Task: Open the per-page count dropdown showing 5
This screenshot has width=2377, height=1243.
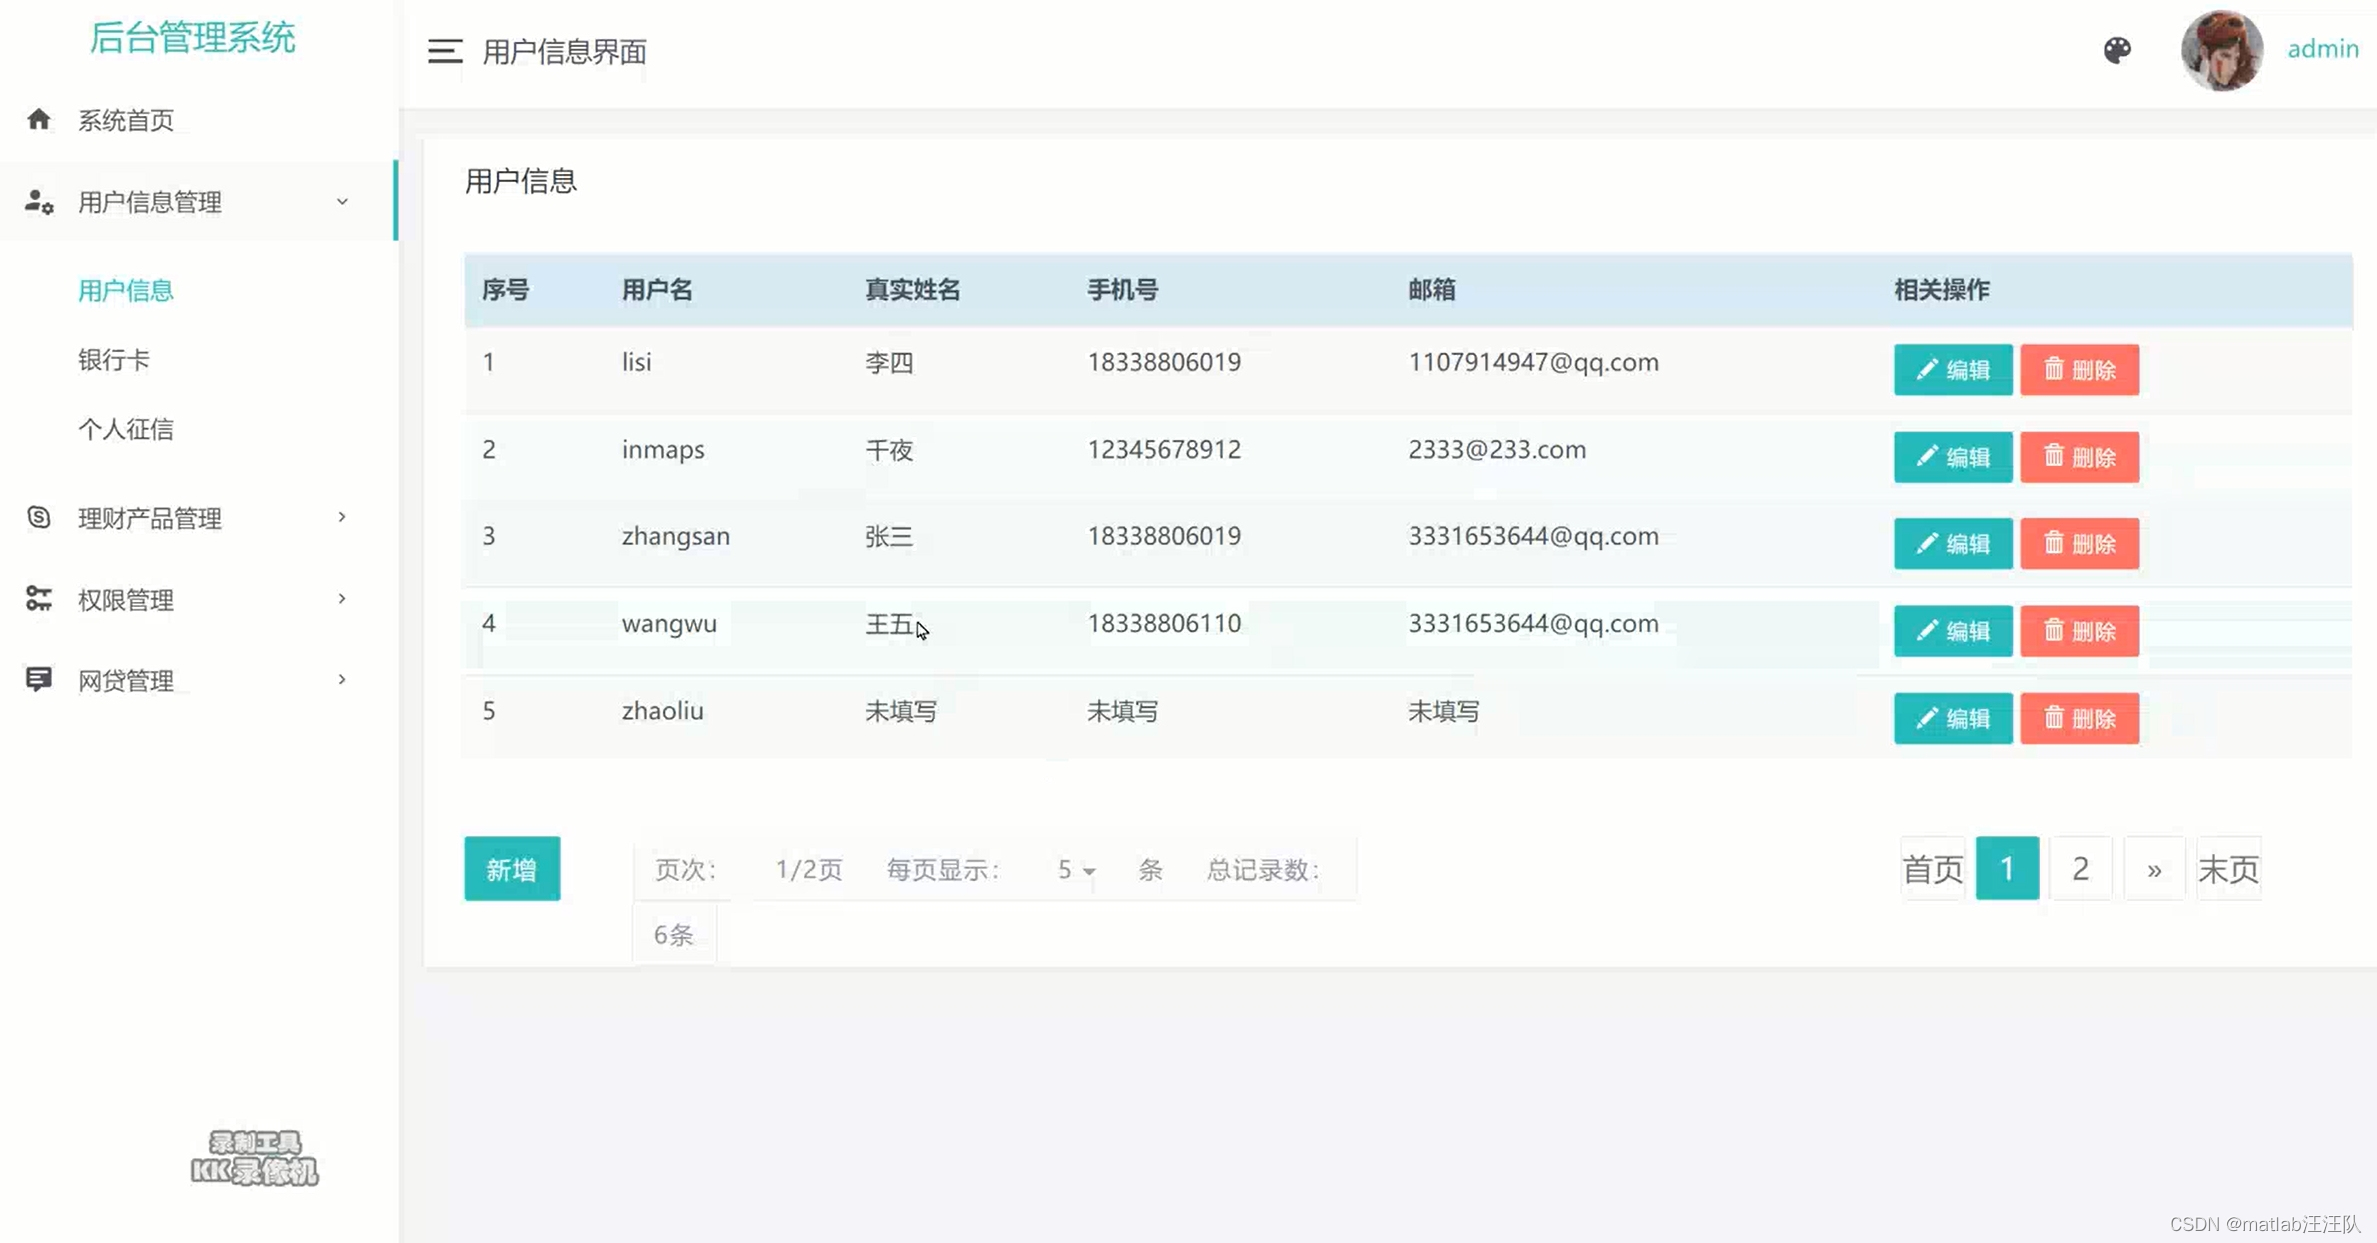Action: pyautogui.click(x=1075, y=870)
